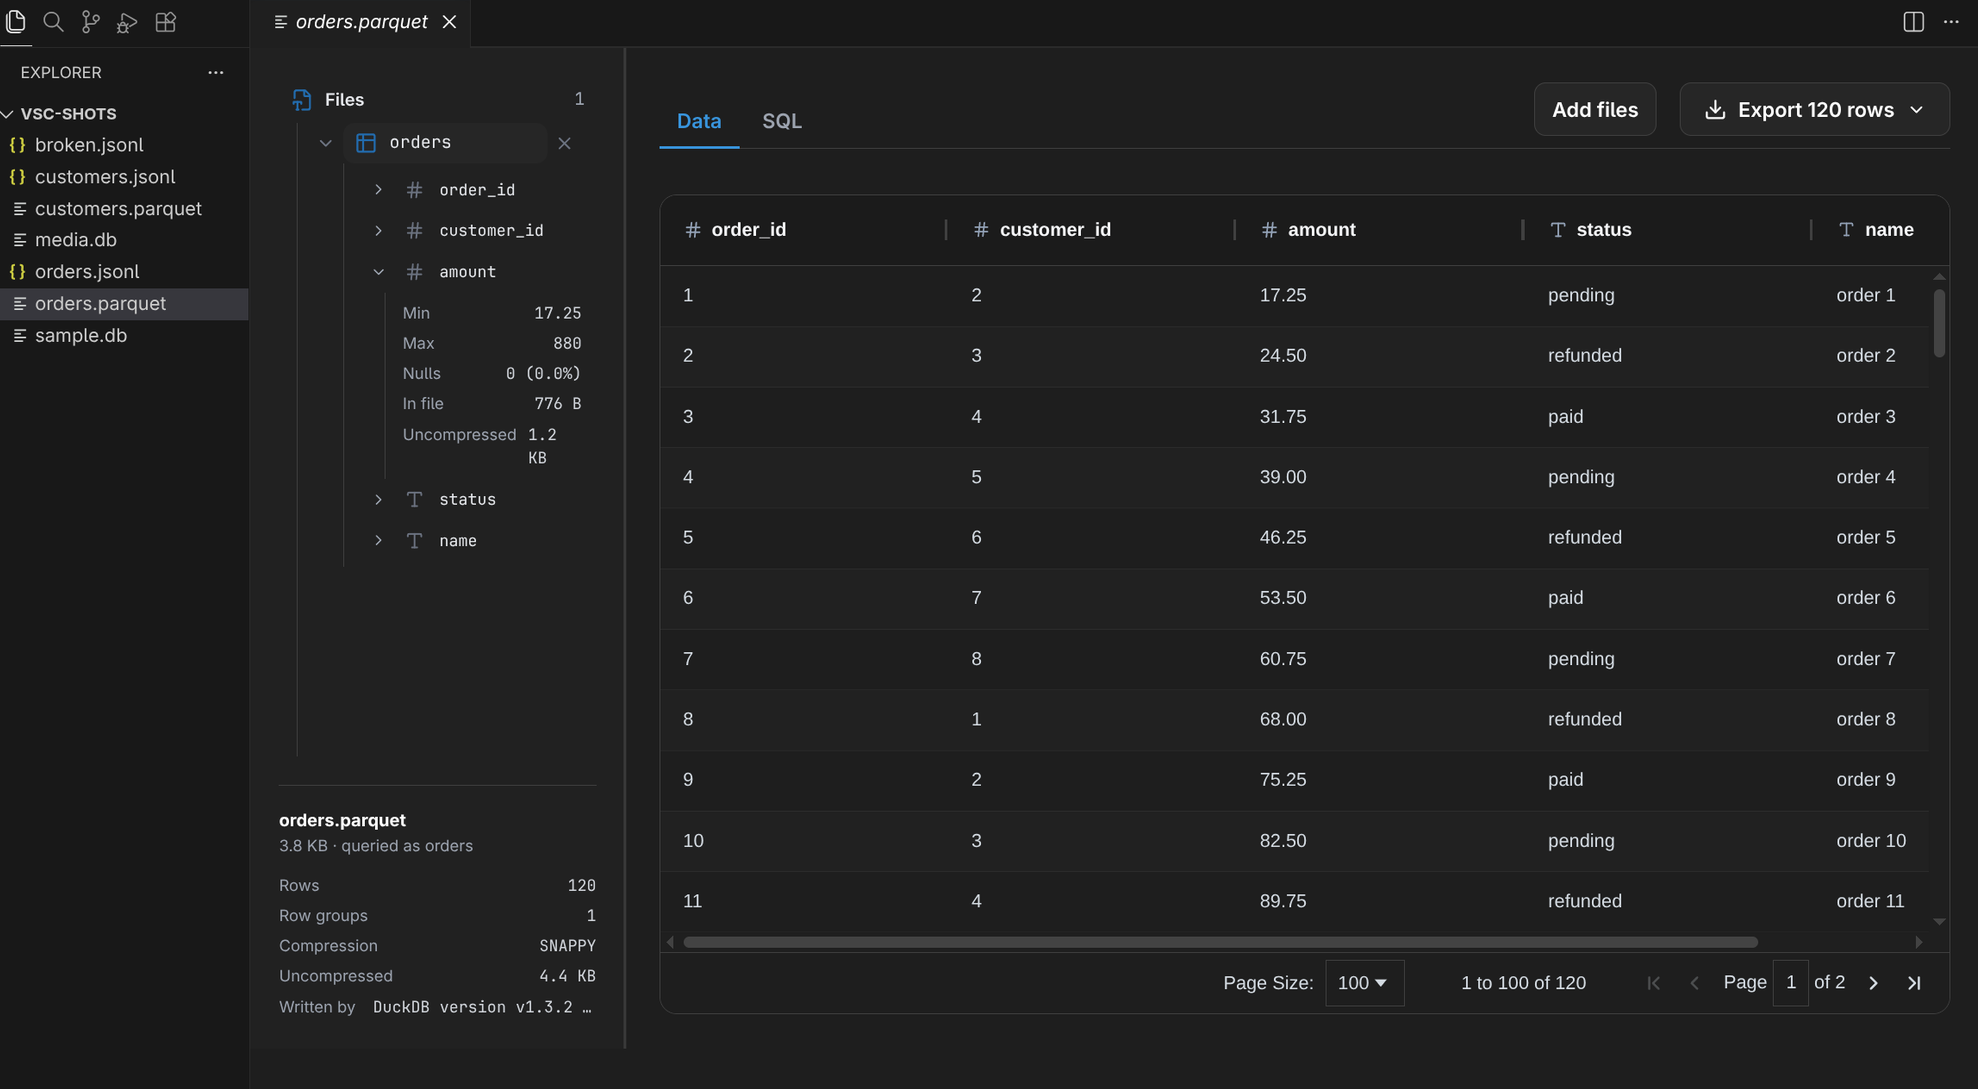
Task: Go to the next page arrow
Action: 1873,983
